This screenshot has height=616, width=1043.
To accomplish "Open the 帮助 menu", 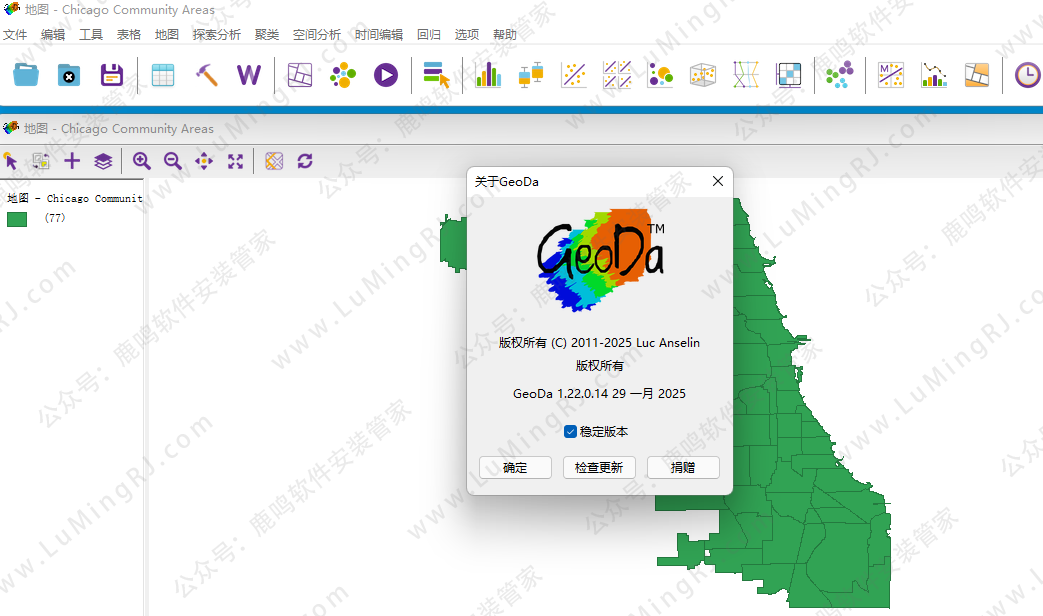I will 505,34.
